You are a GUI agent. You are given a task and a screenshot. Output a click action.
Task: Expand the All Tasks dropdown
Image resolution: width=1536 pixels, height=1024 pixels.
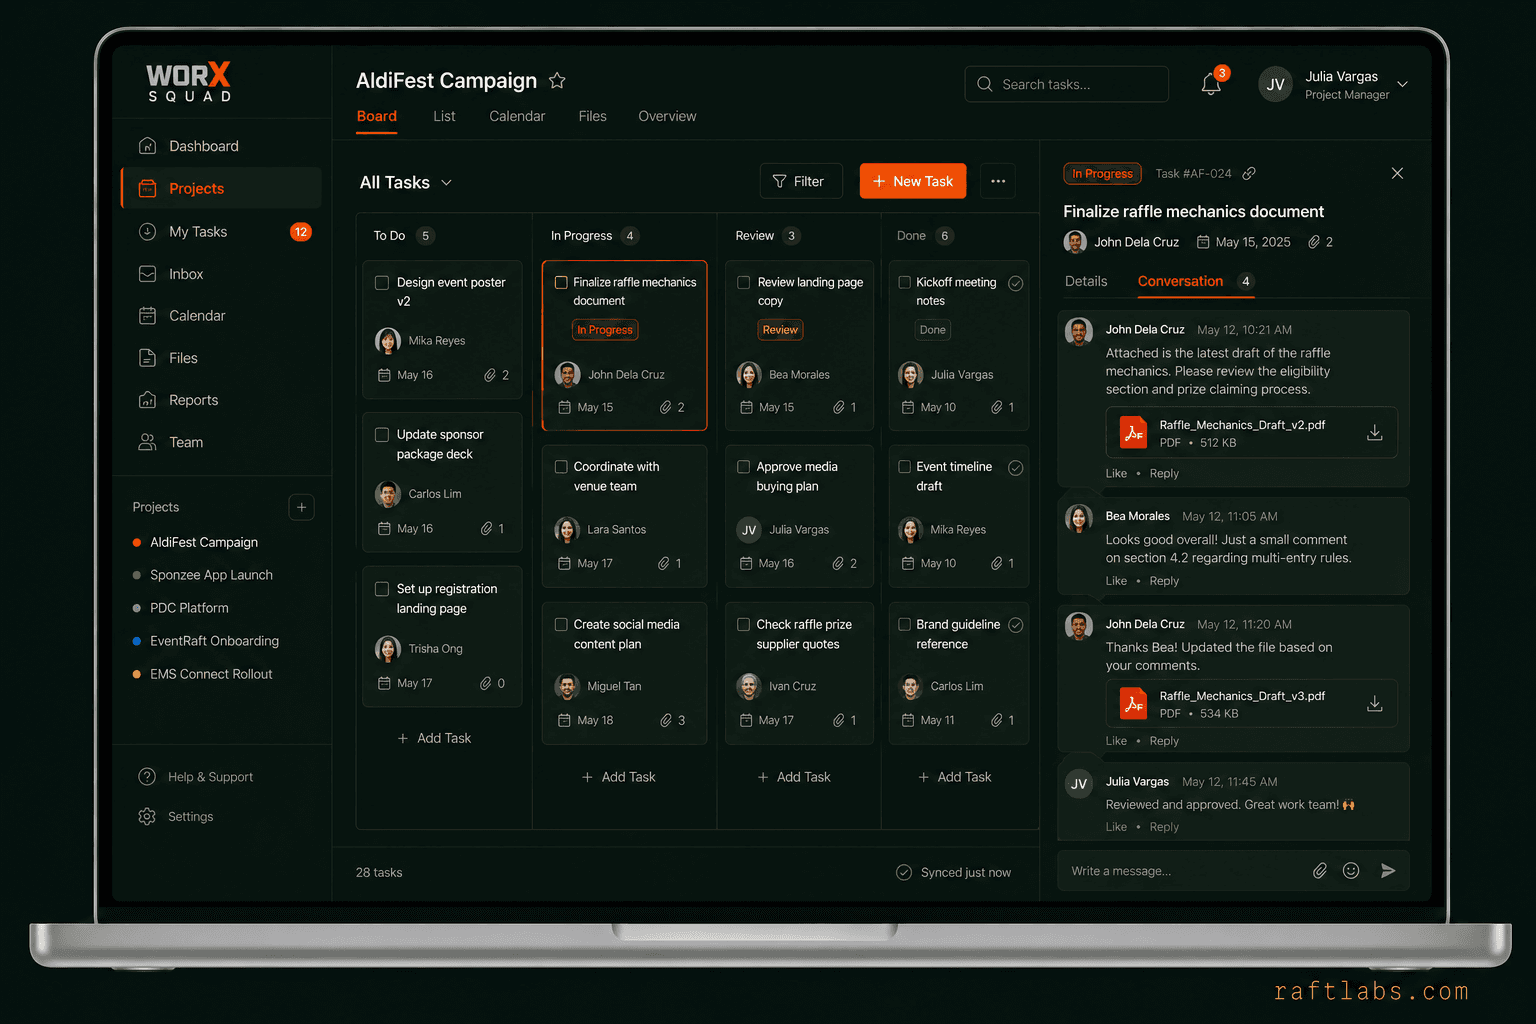coord(406,182)
